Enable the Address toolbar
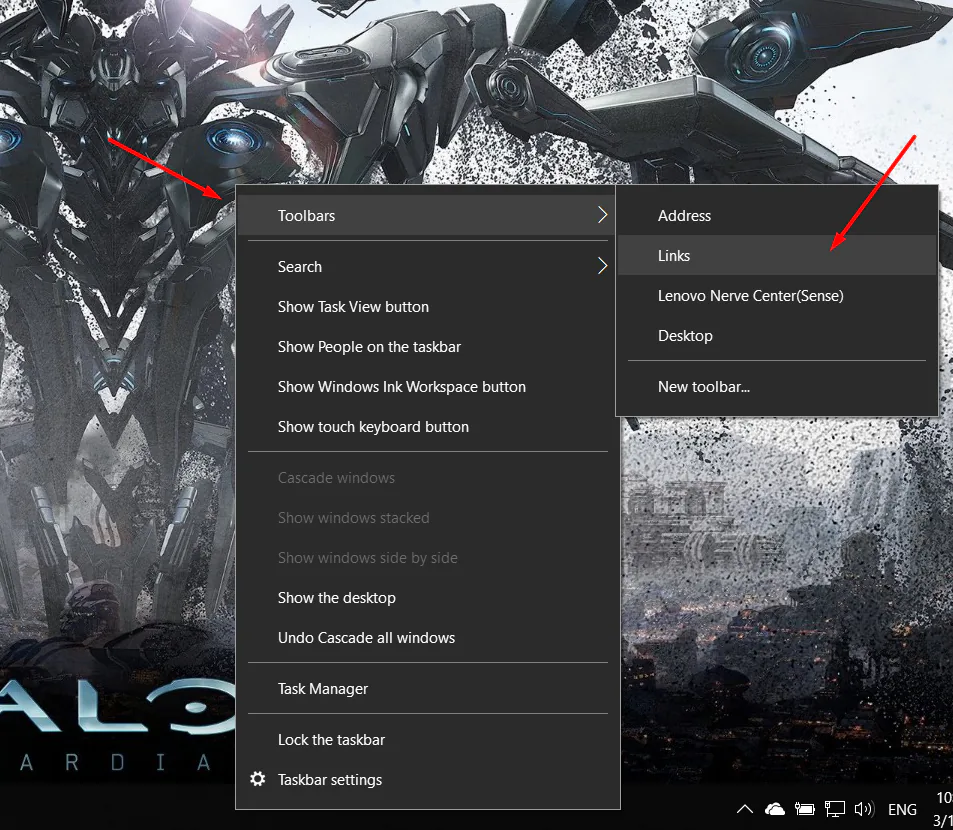Image resolution: width=953 pixels, height=830 pixels. (777, 215)
